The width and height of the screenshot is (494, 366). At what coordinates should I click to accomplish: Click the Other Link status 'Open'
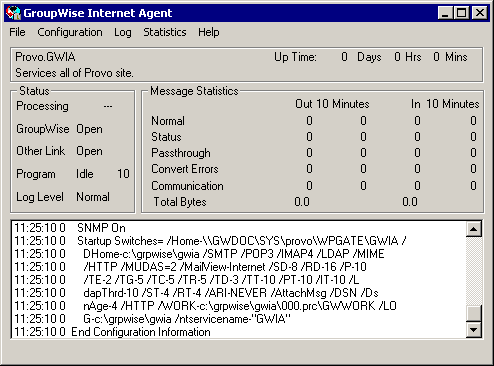pyautogui.click(x=89, y=151)
